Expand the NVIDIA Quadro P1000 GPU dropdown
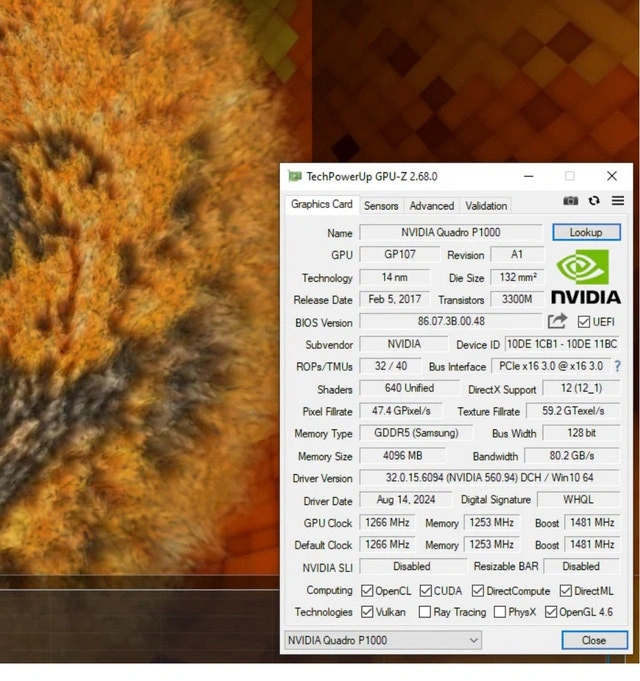 [382, 640]
